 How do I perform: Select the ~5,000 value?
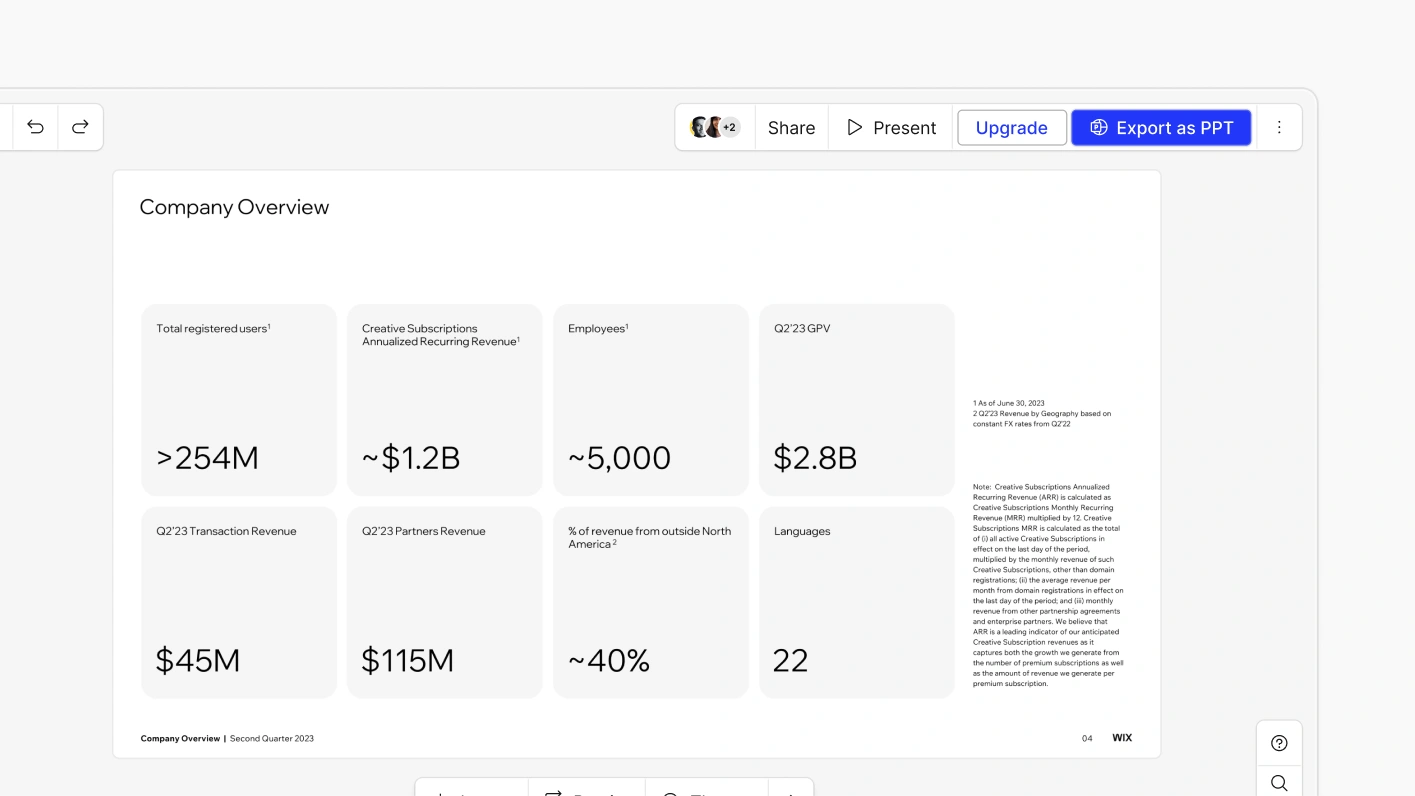[x=619, y=458]
